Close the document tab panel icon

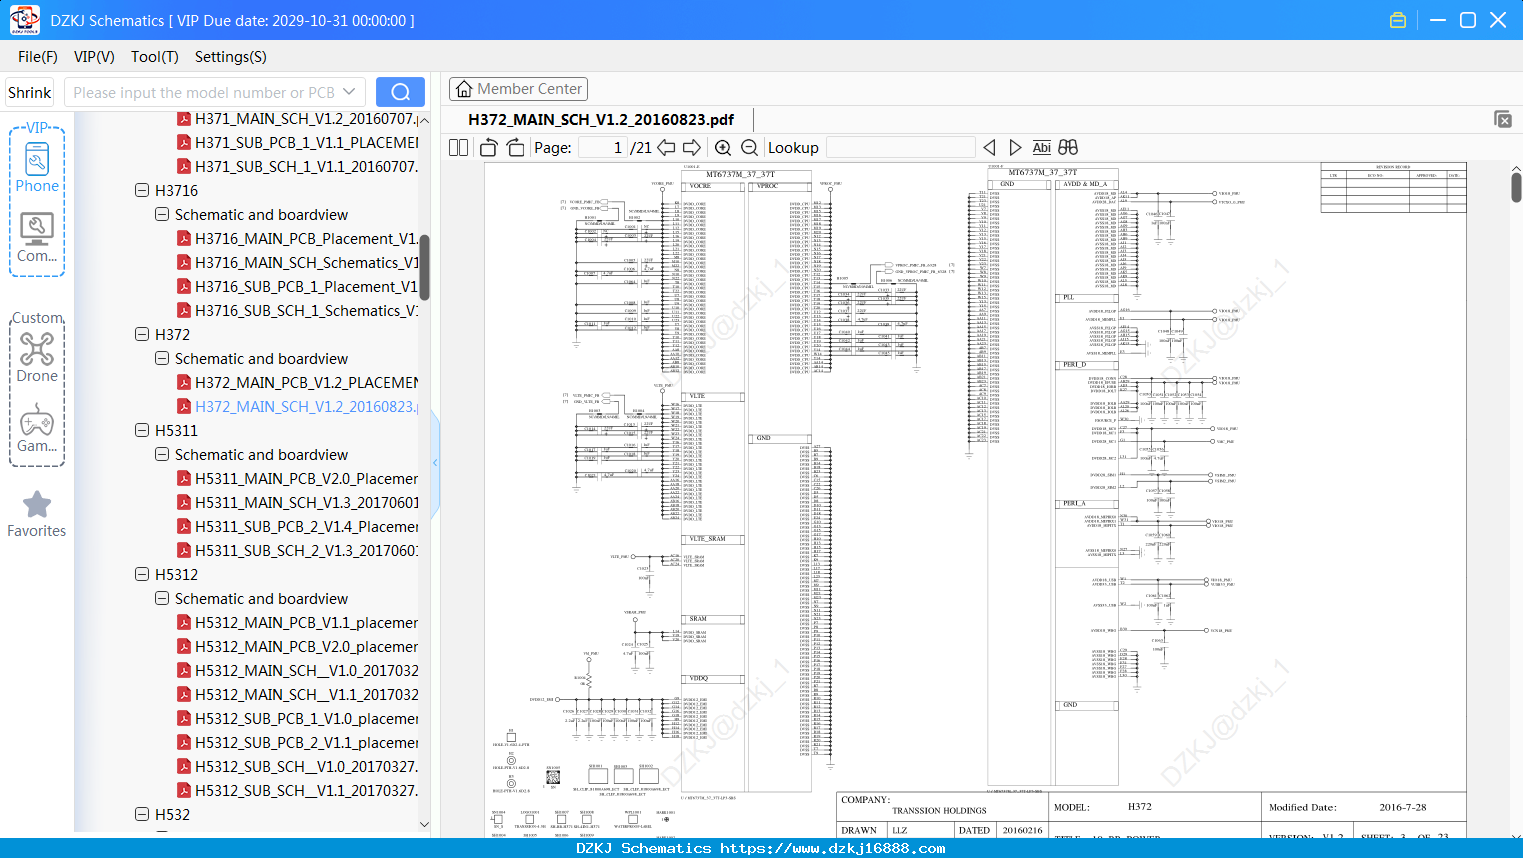(x=1503, y=119)
